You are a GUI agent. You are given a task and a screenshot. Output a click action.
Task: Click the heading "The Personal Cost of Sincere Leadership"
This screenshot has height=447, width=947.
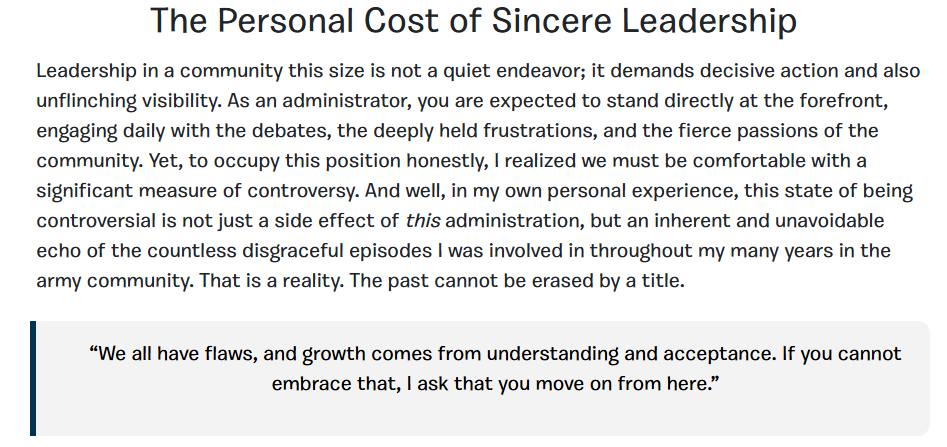[x=473, y=22]
